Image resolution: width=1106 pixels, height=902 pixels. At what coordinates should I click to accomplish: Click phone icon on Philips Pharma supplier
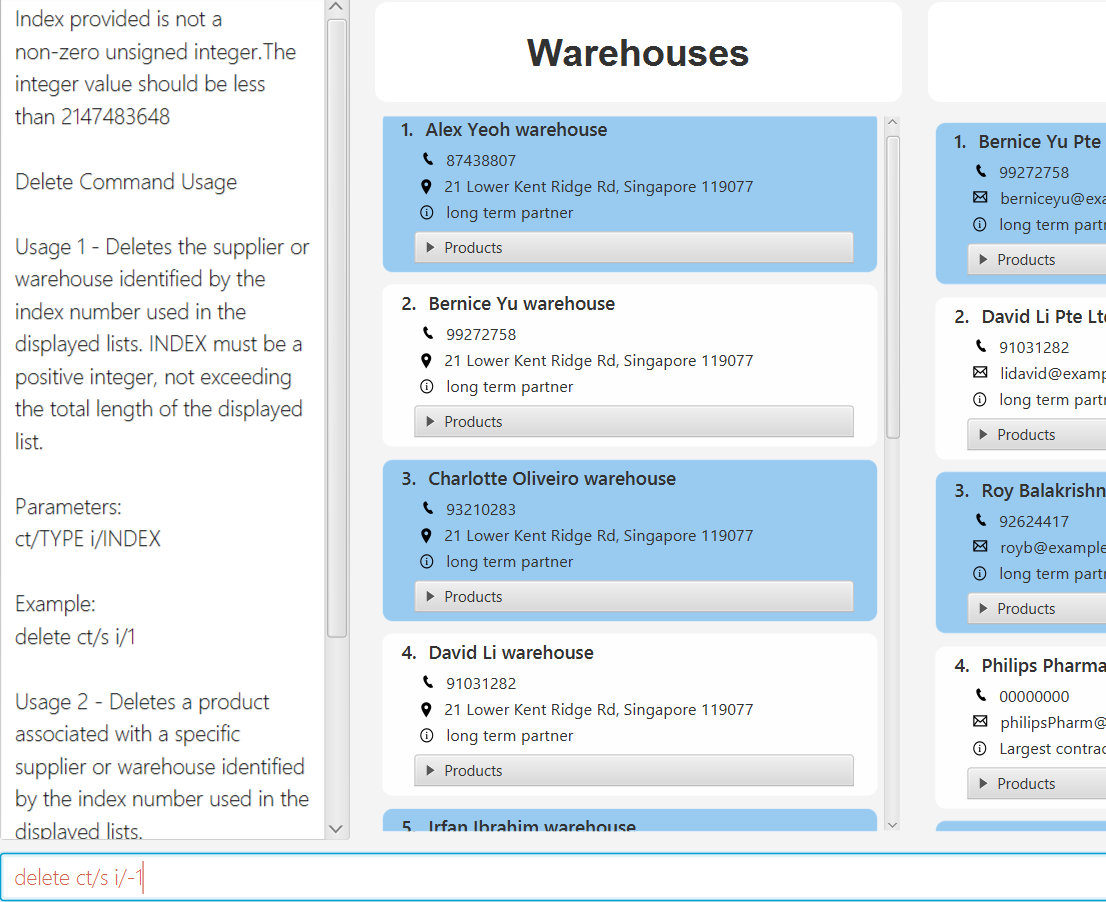tap(980, 695)
